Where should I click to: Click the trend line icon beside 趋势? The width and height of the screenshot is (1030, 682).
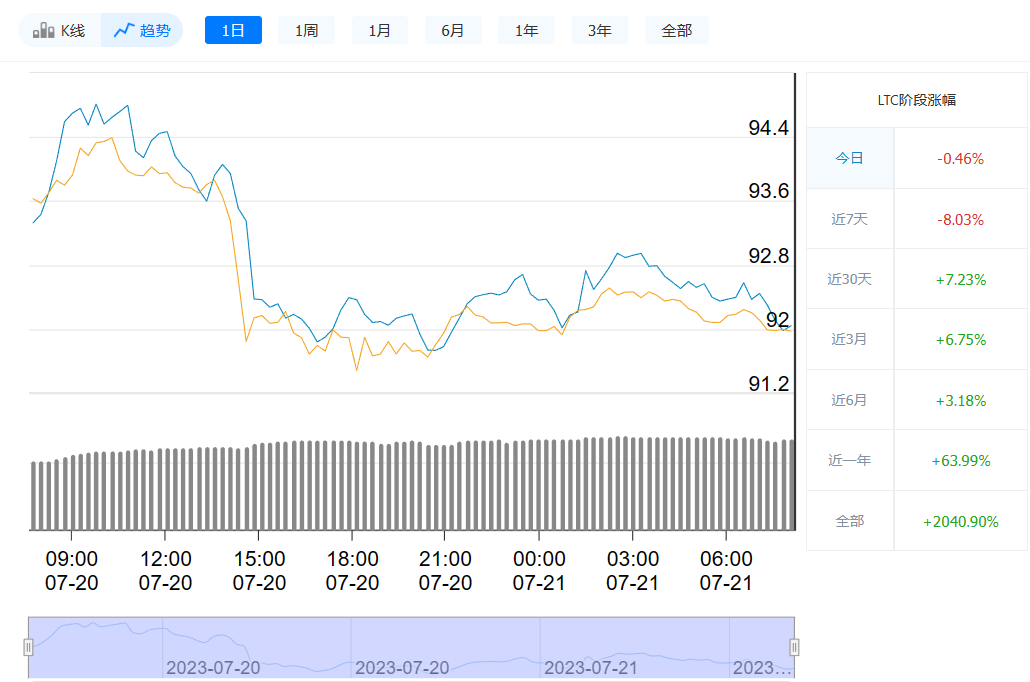point(124,31)
